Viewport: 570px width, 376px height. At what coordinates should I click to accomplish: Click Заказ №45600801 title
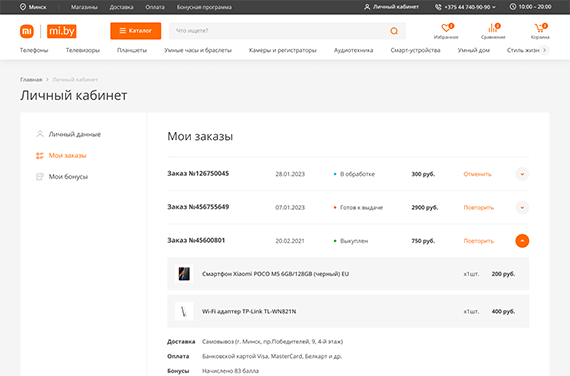(x=196, y=240)
